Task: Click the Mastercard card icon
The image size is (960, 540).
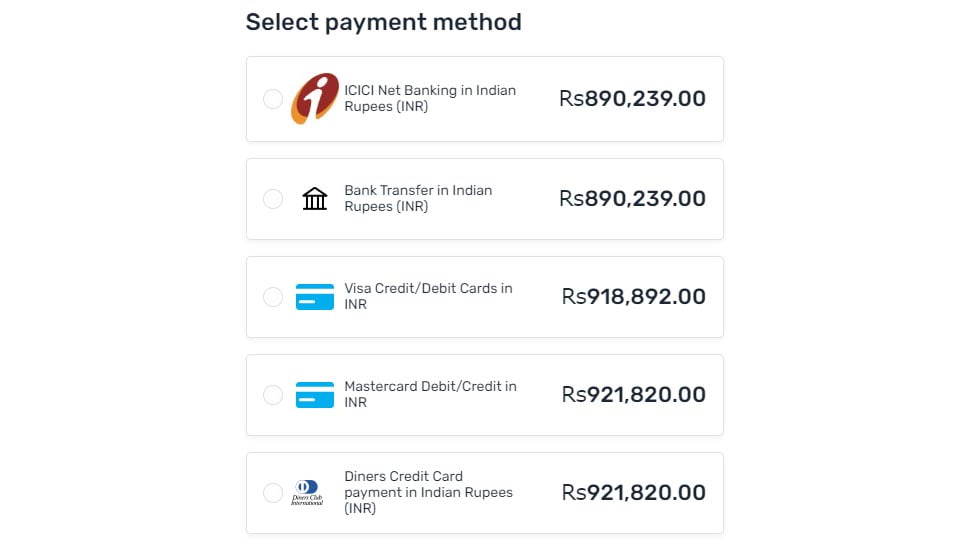Action: pyautogui.click(x=315, y=395)
